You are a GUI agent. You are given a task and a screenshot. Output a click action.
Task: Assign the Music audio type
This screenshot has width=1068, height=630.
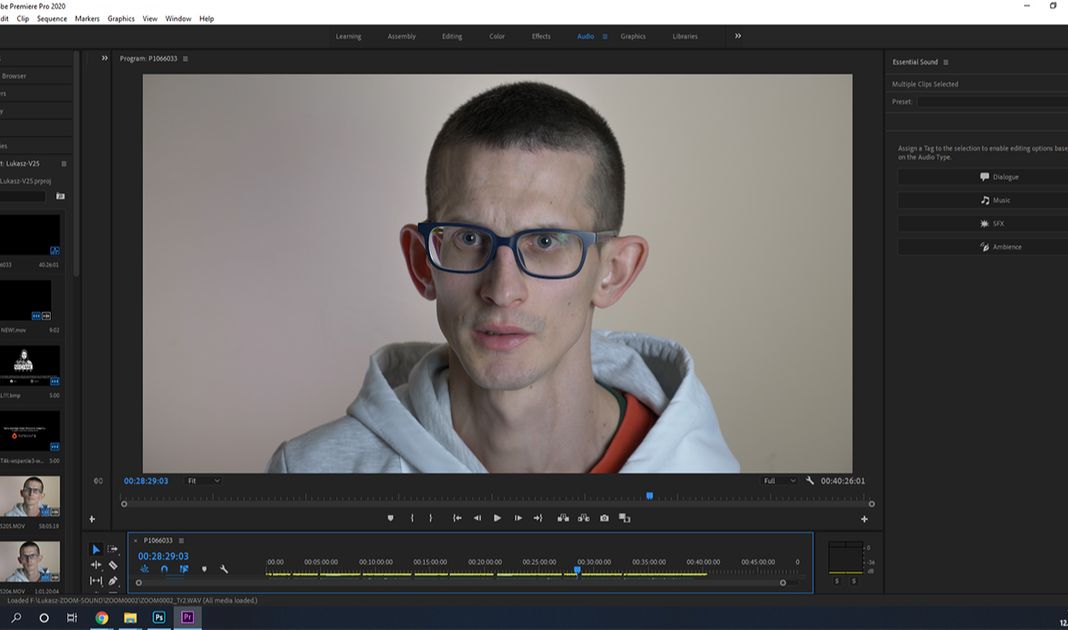click(982, 200)
